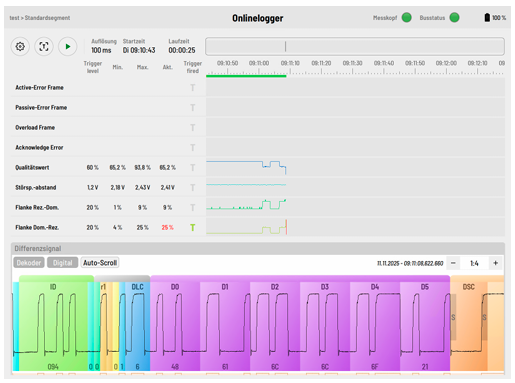This screenshot has width=515, height=383.
Task: Click the timestamp 11.11.2025 - 09:11:08.622.660
Action: pos(410,263)
